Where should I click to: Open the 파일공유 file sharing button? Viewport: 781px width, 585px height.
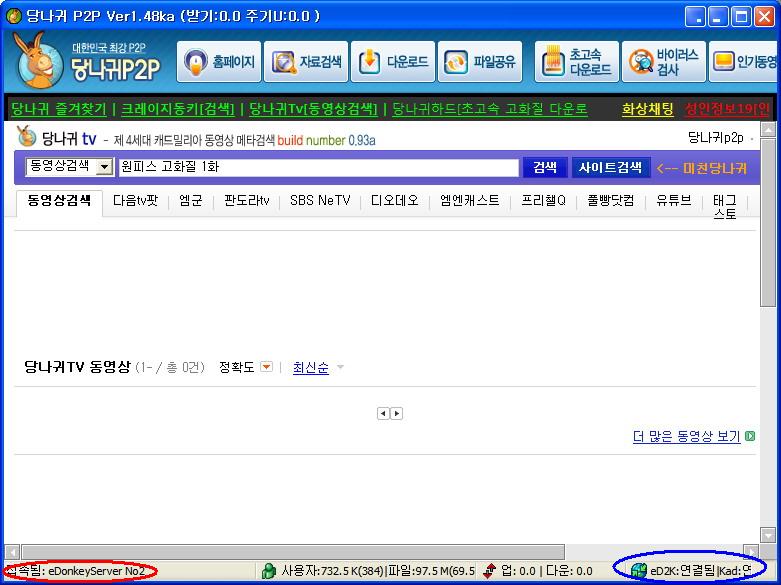click(x=480, y=62)
